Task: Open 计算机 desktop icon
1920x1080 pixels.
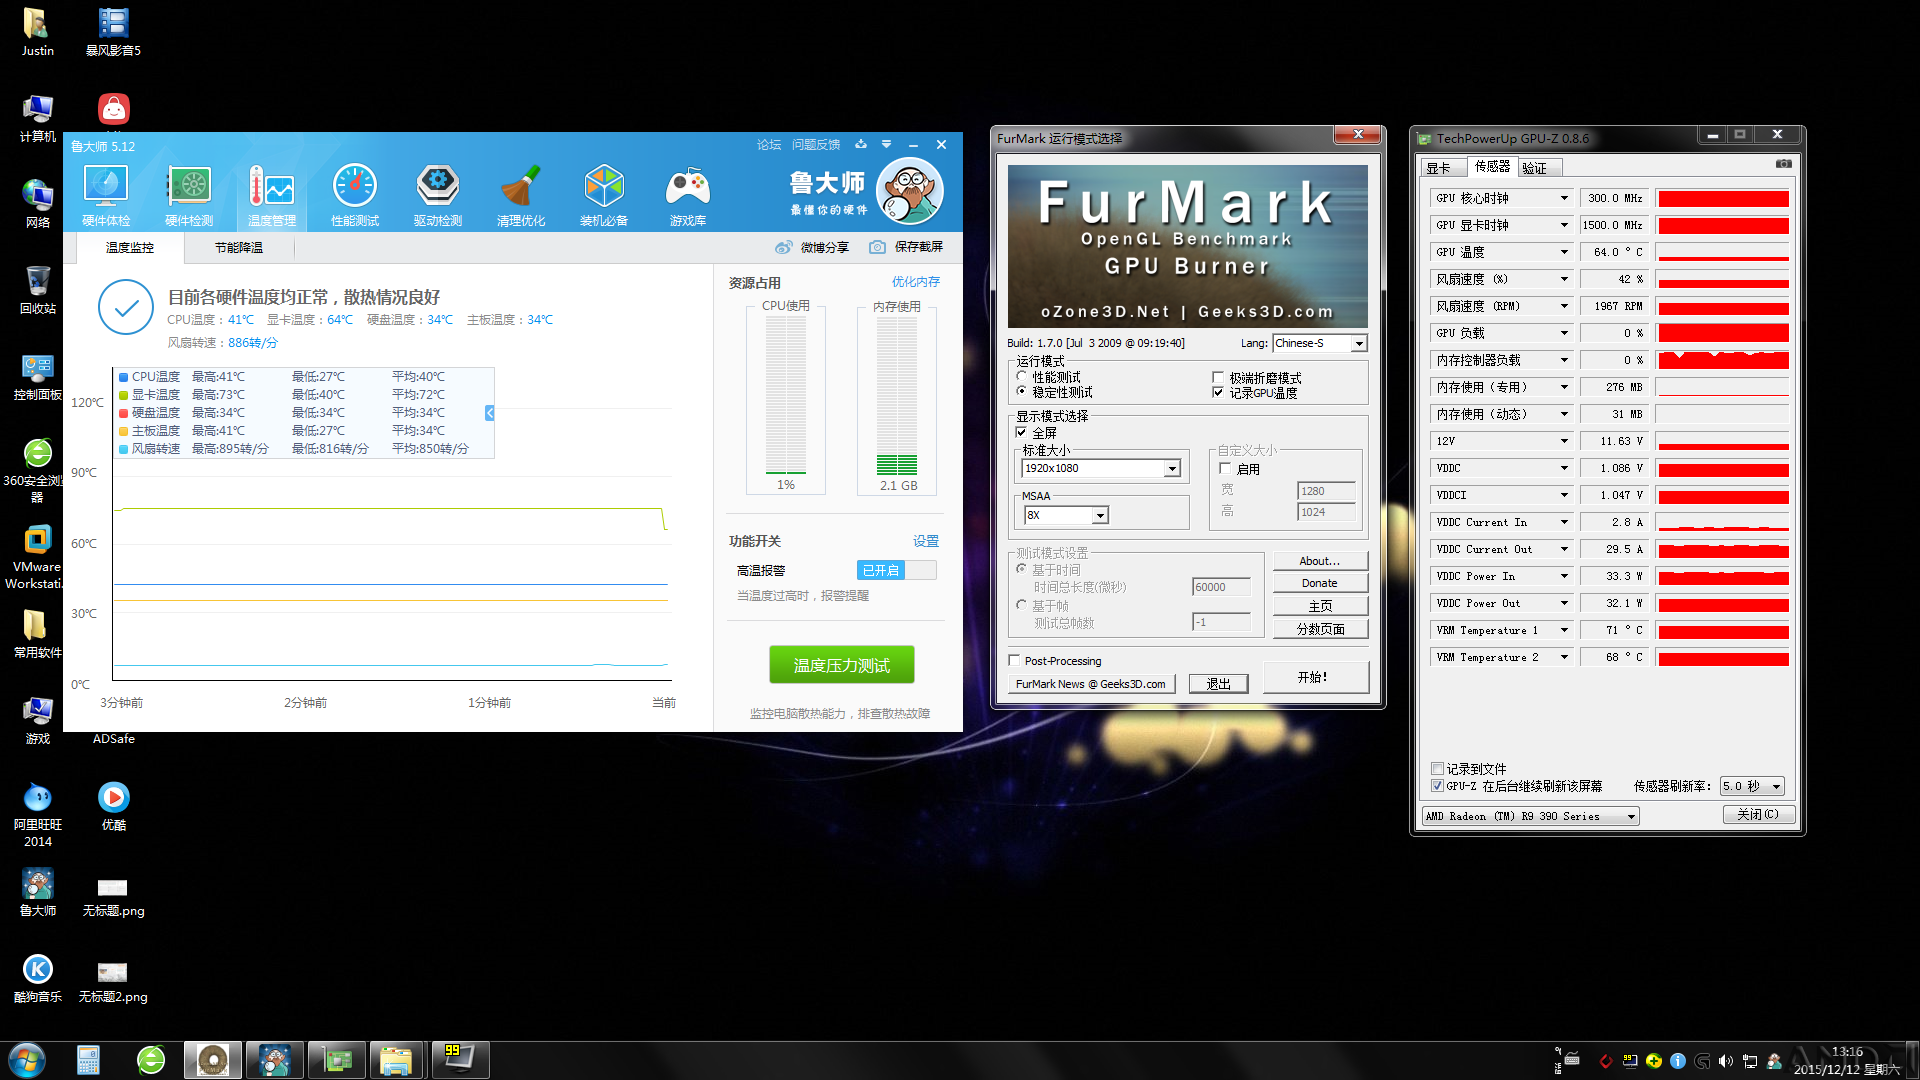Action: [38, 119]
